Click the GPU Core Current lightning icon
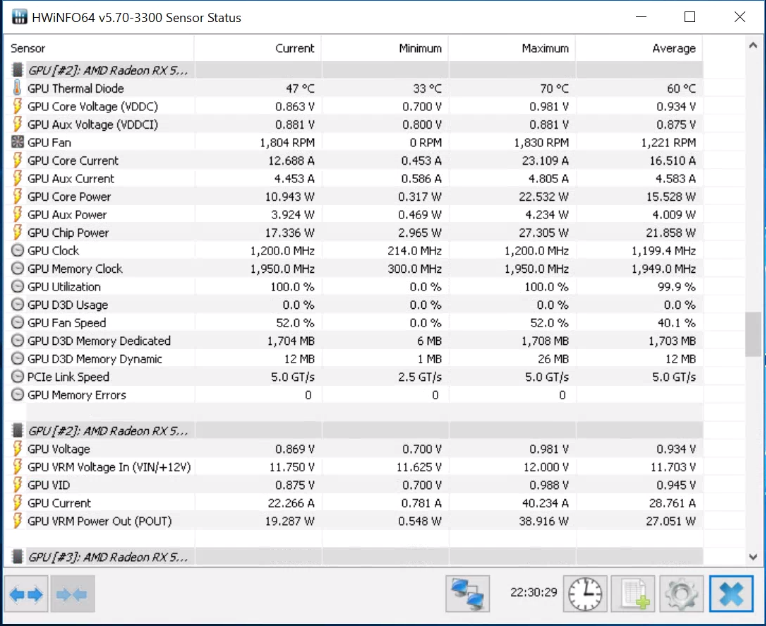 pyautogui.click(x=17, y=160)
